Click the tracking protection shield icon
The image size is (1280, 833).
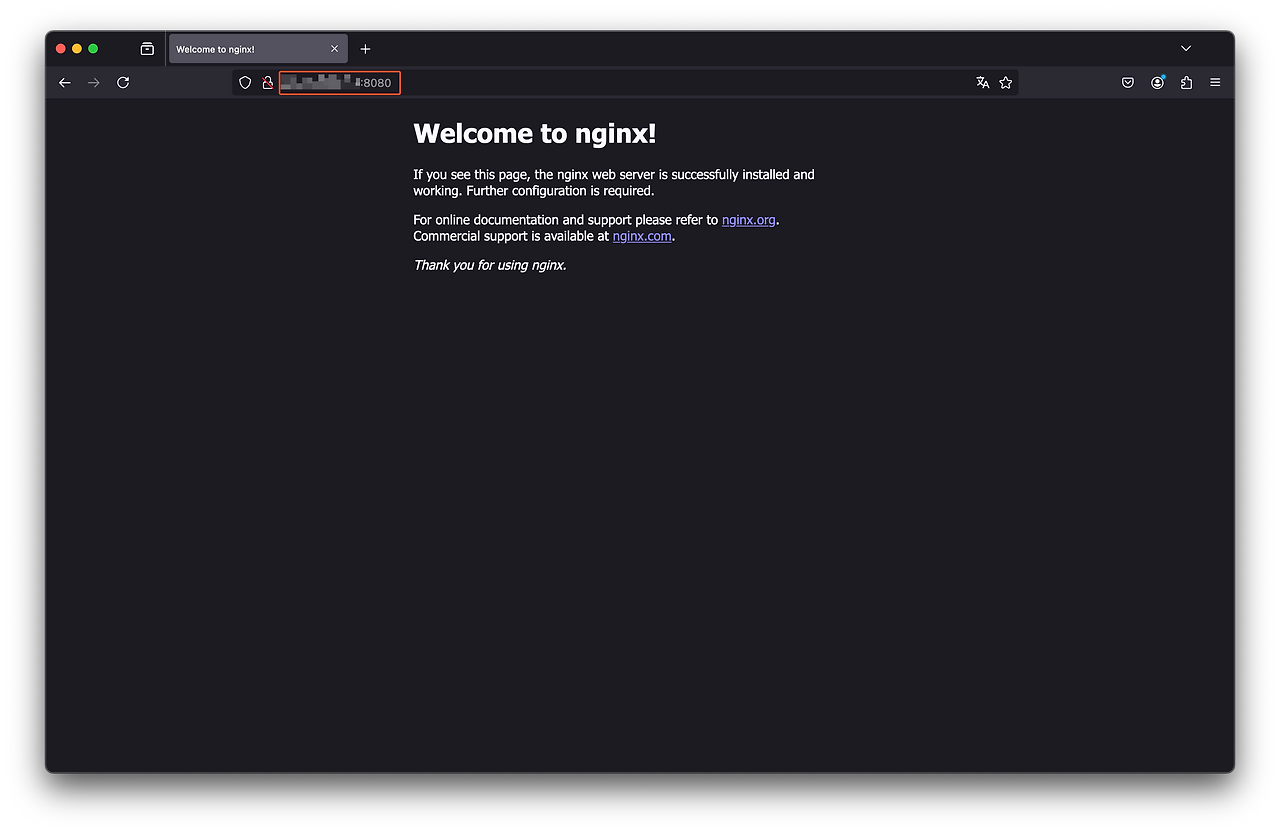(245, 83)
